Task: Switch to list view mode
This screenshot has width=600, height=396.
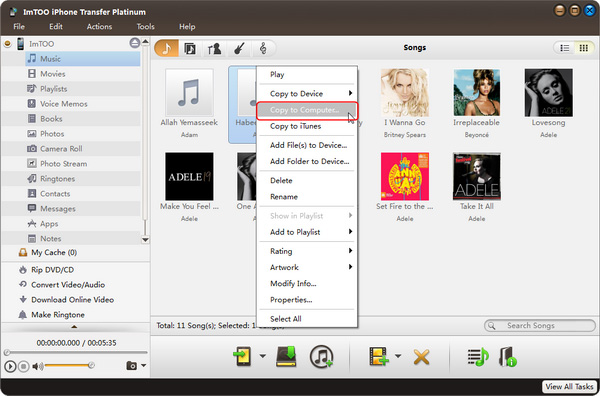Action: coord(564,48)
